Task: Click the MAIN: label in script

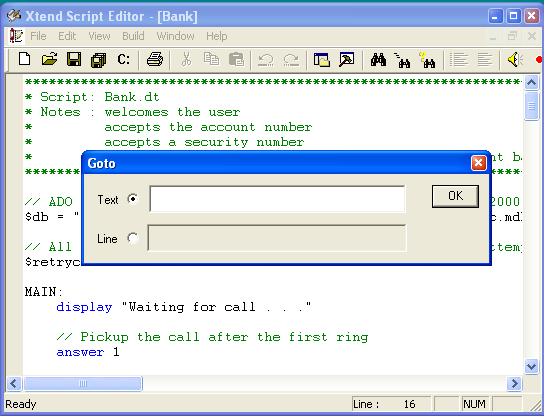Action: [x=44, y=291]
